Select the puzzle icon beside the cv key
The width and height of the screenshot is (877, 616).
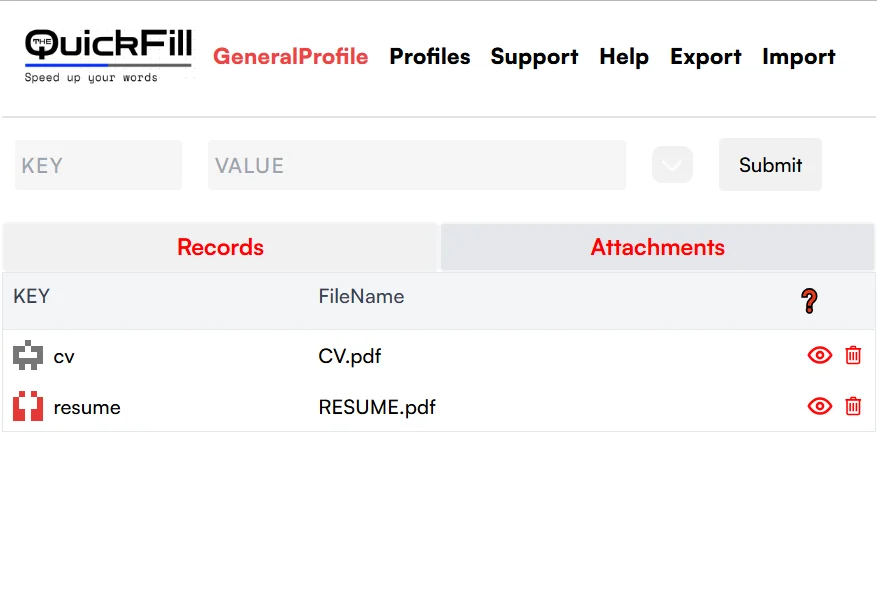click(28, 355)
